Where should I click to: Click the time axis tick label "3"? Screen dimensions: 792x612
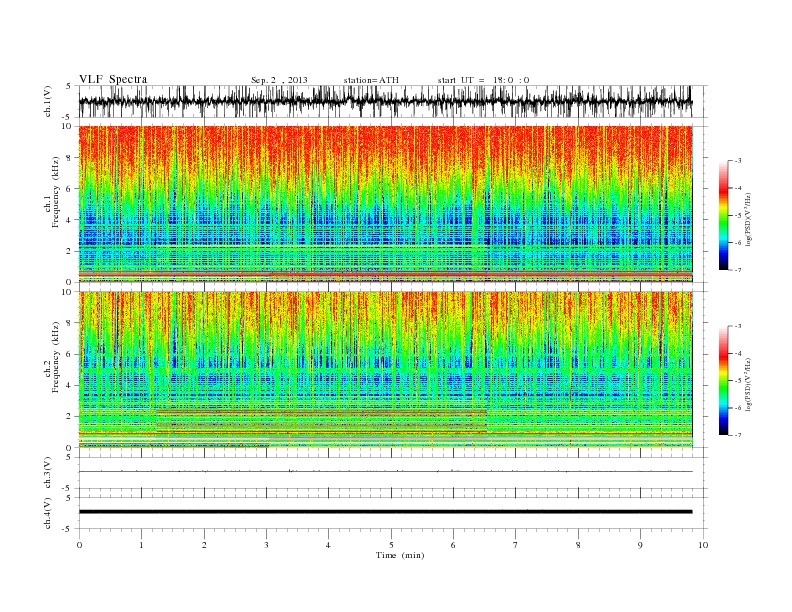point(266,545)
